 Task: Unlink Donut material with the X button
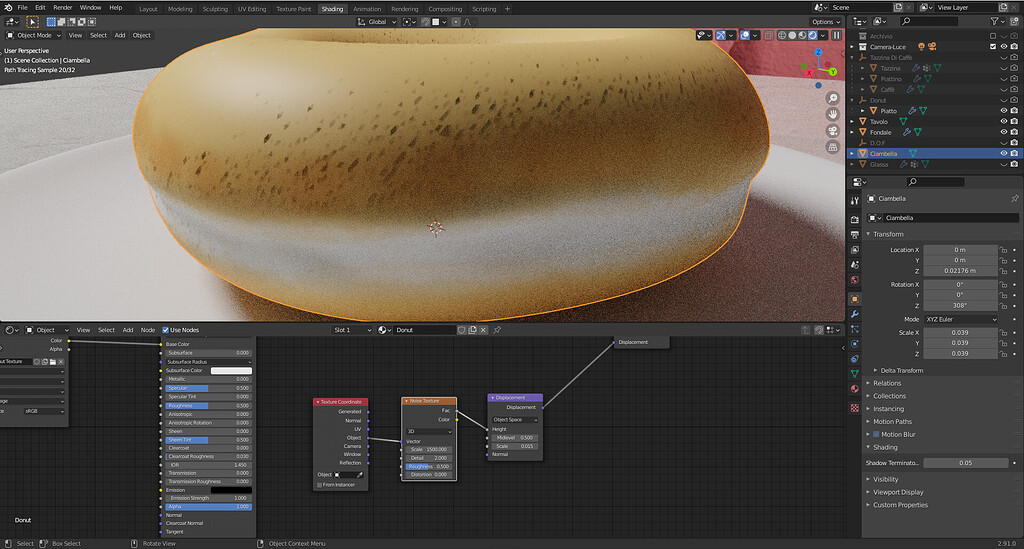coord(483,330)
